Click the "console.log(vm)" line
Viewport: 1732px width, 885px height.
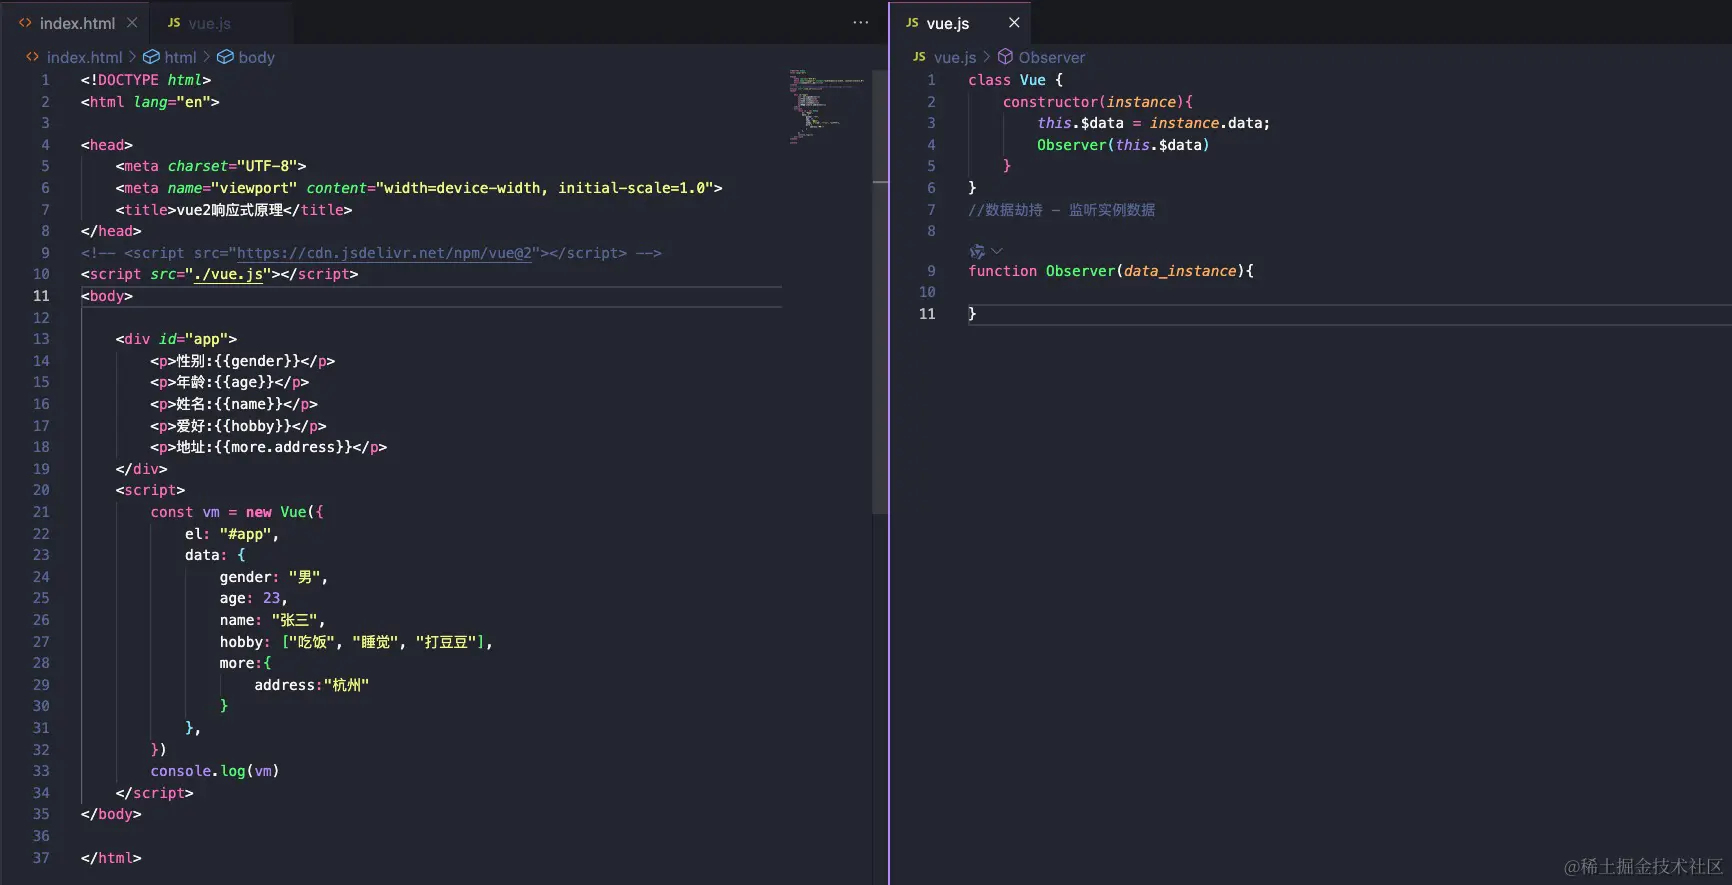215,771
